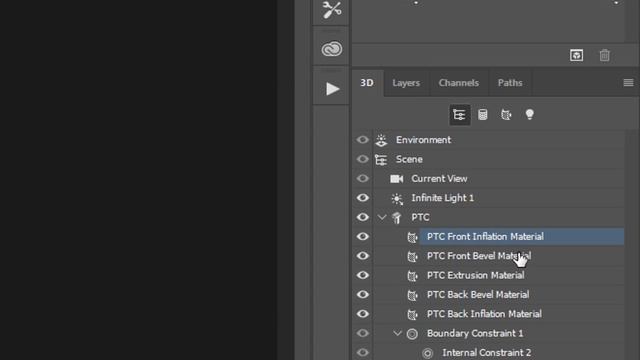Toggle visibility of Scene
The image size is (640, 360).
[x=362, y=159]
